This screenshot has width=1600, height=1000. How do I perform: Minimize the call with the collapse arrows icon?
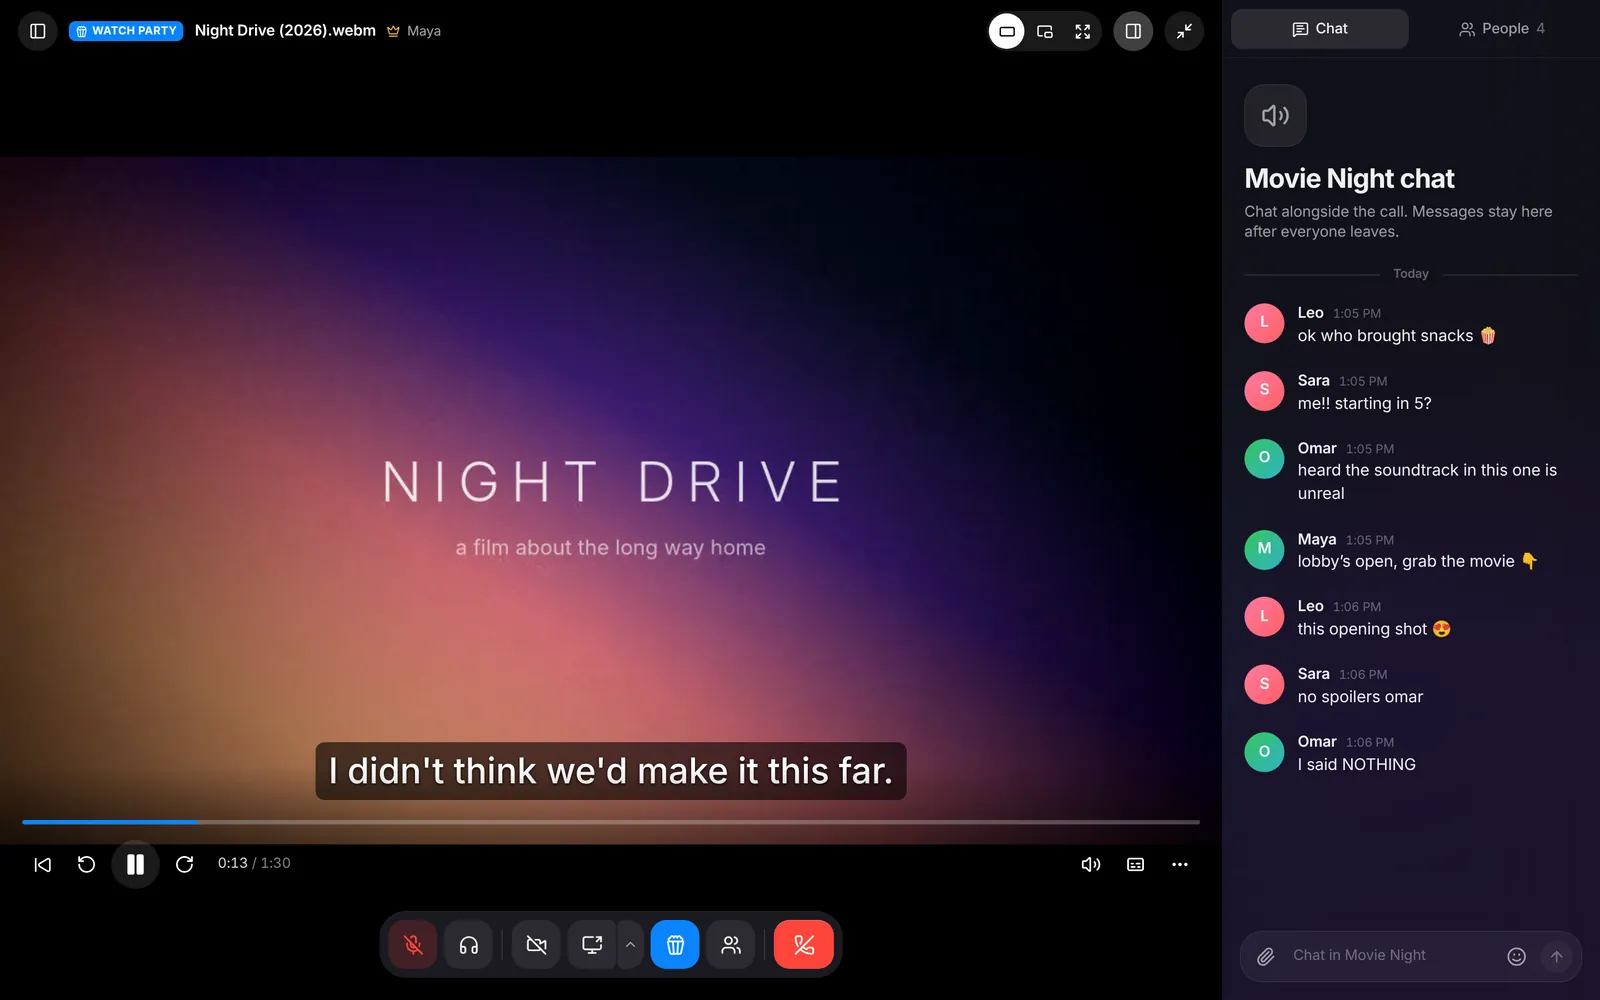(1184, 31)
